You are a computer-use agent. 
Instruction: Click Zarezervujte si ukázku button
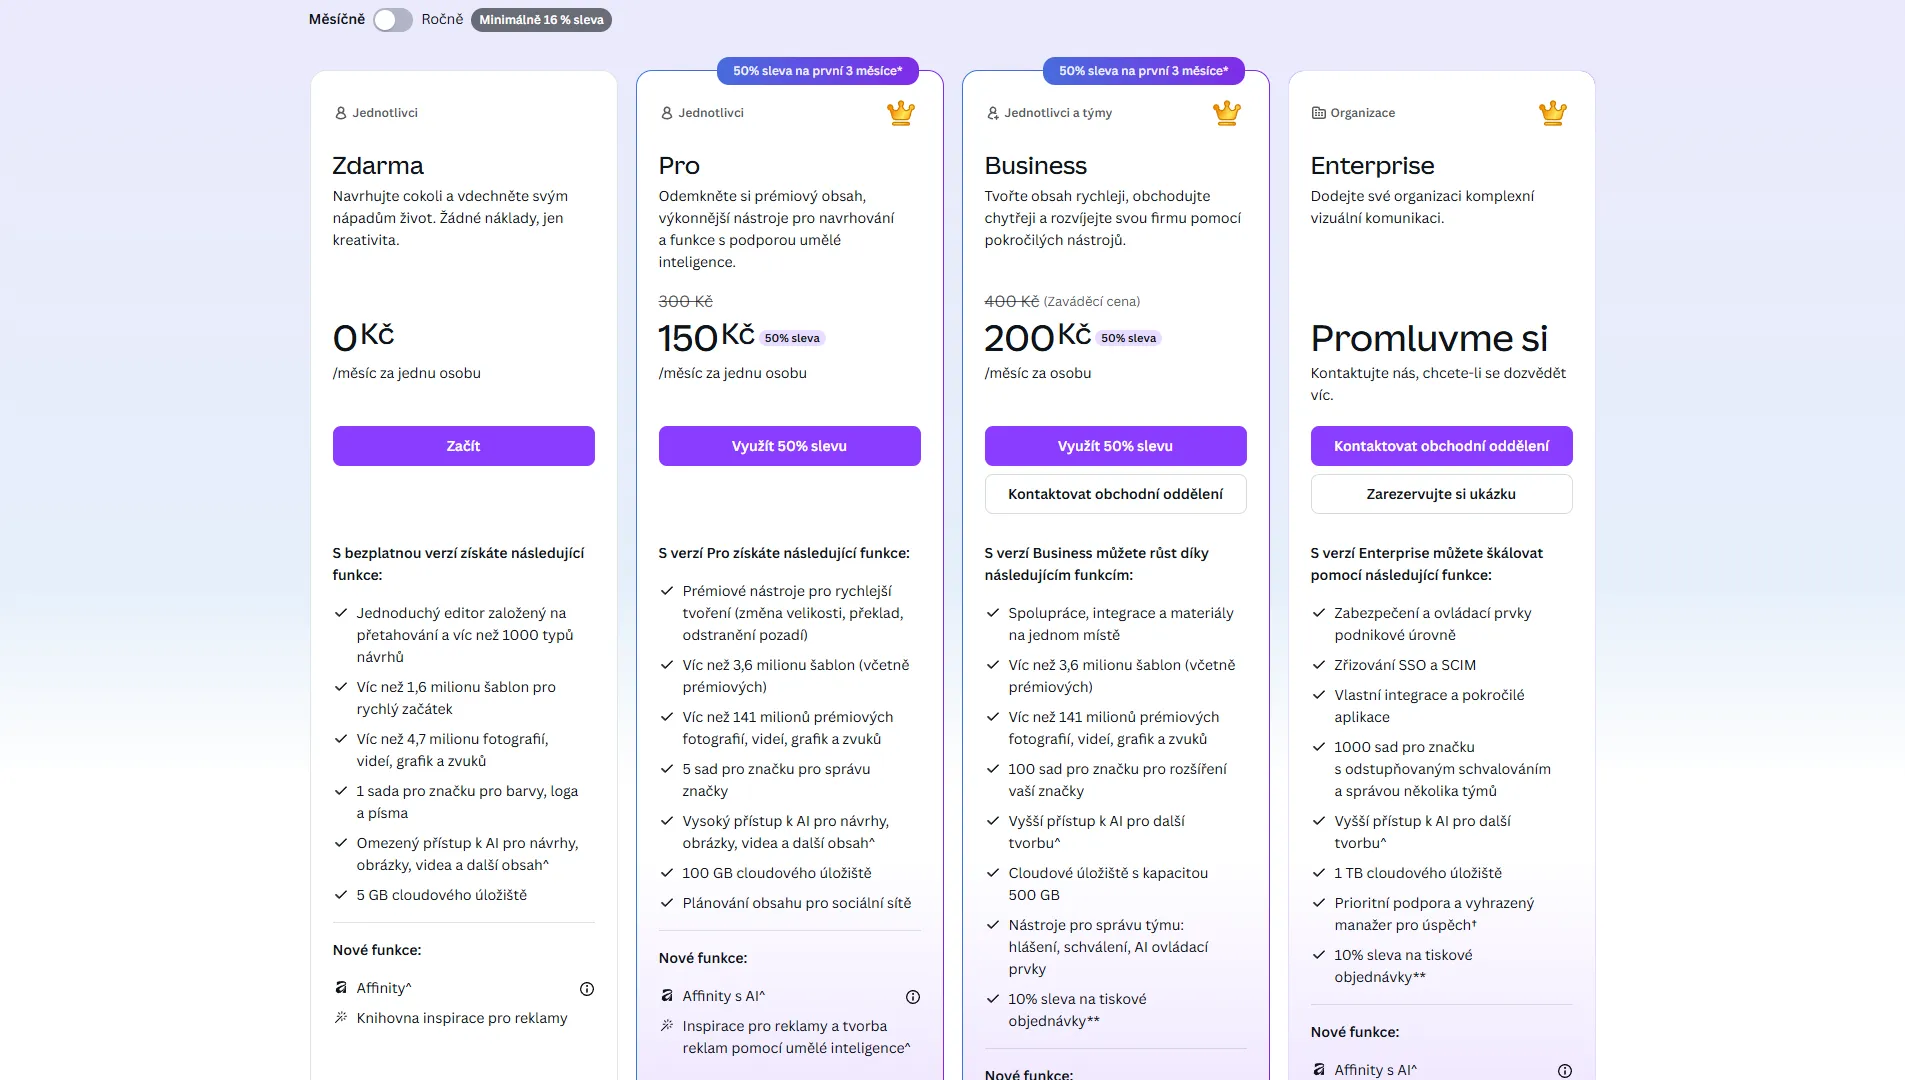(1442, 494)
